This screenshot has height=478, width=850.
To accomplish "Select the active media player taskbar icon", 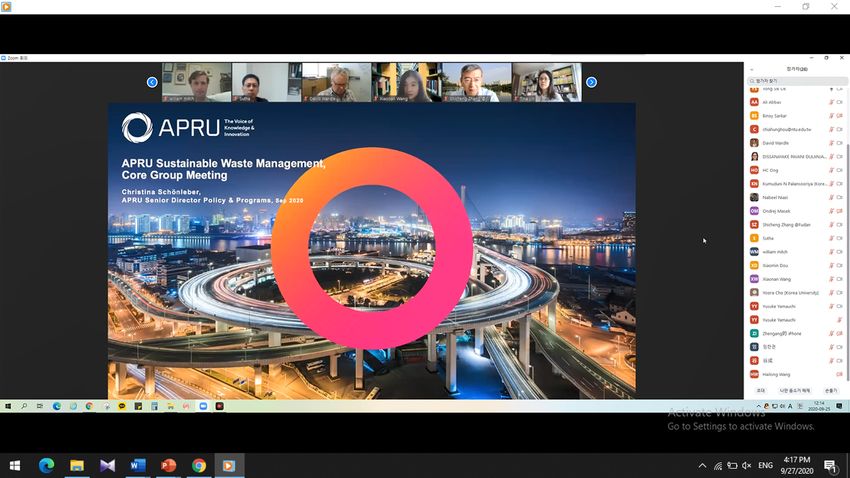I will 229,466.
